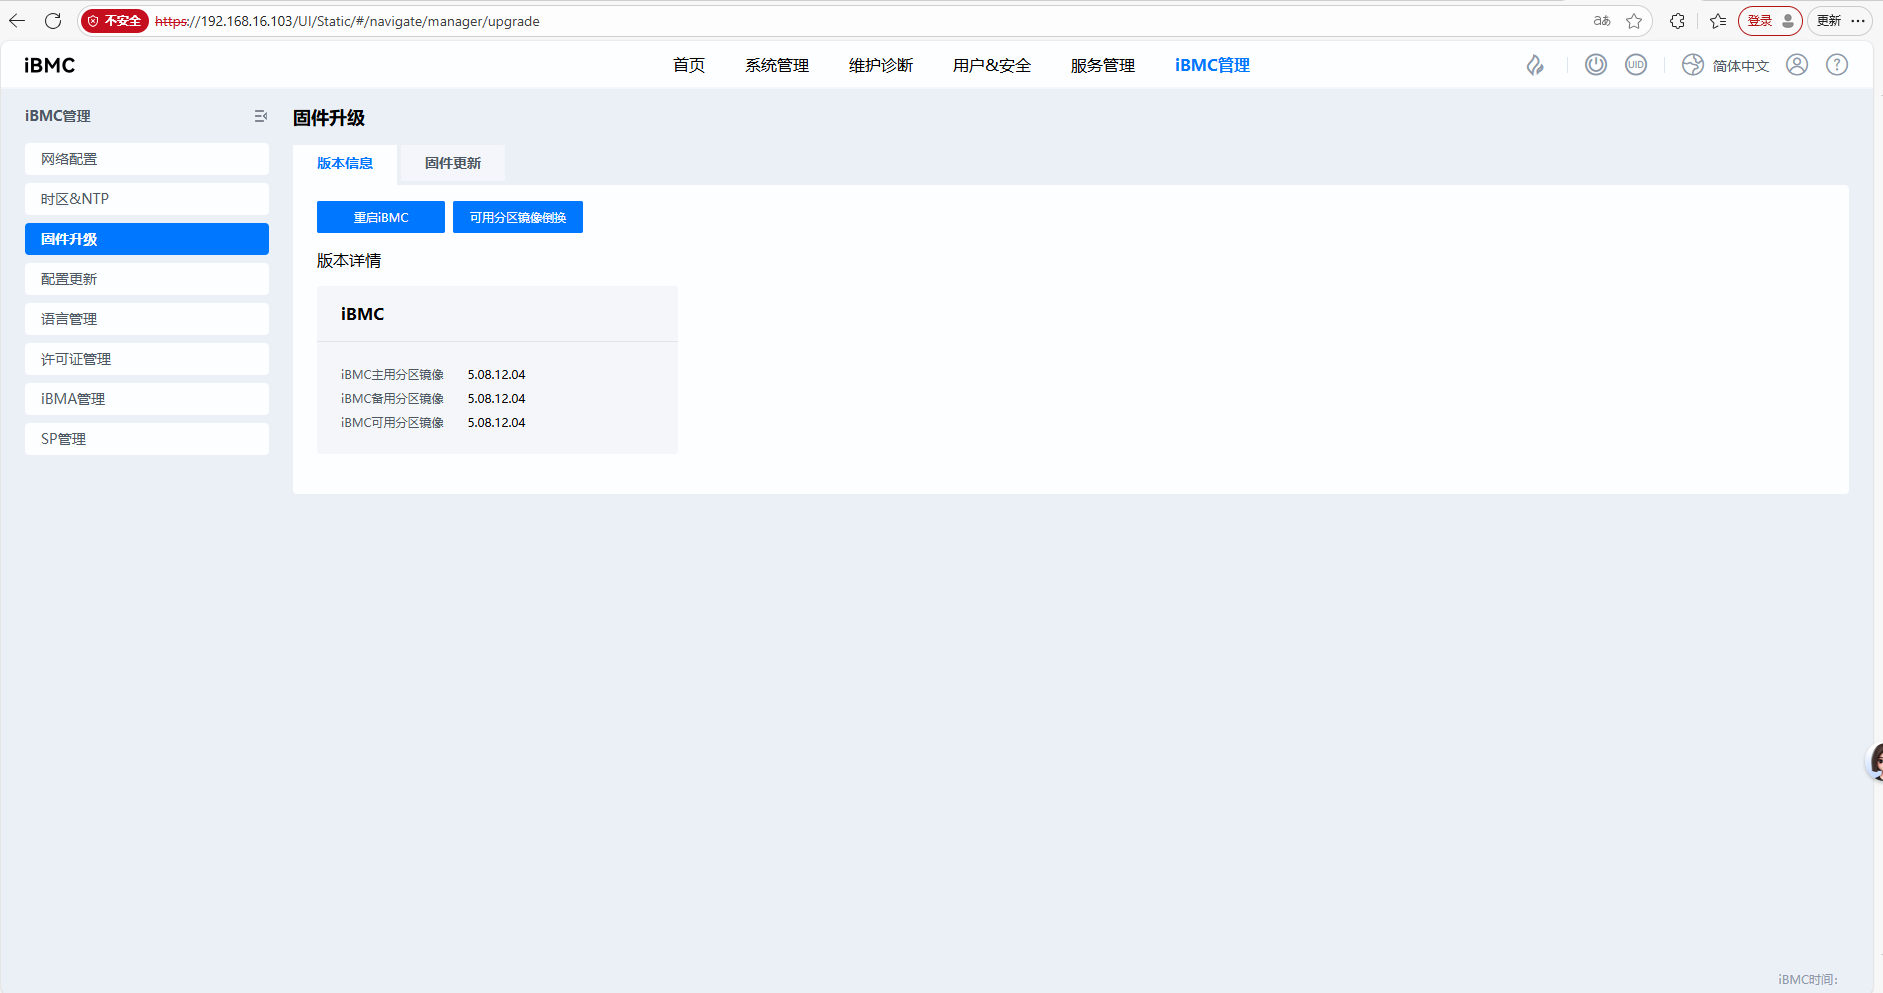This screenshot has height=993, width=1883.
Task: Select 网络配置 in the sidebar
Action: pos(146,159)
